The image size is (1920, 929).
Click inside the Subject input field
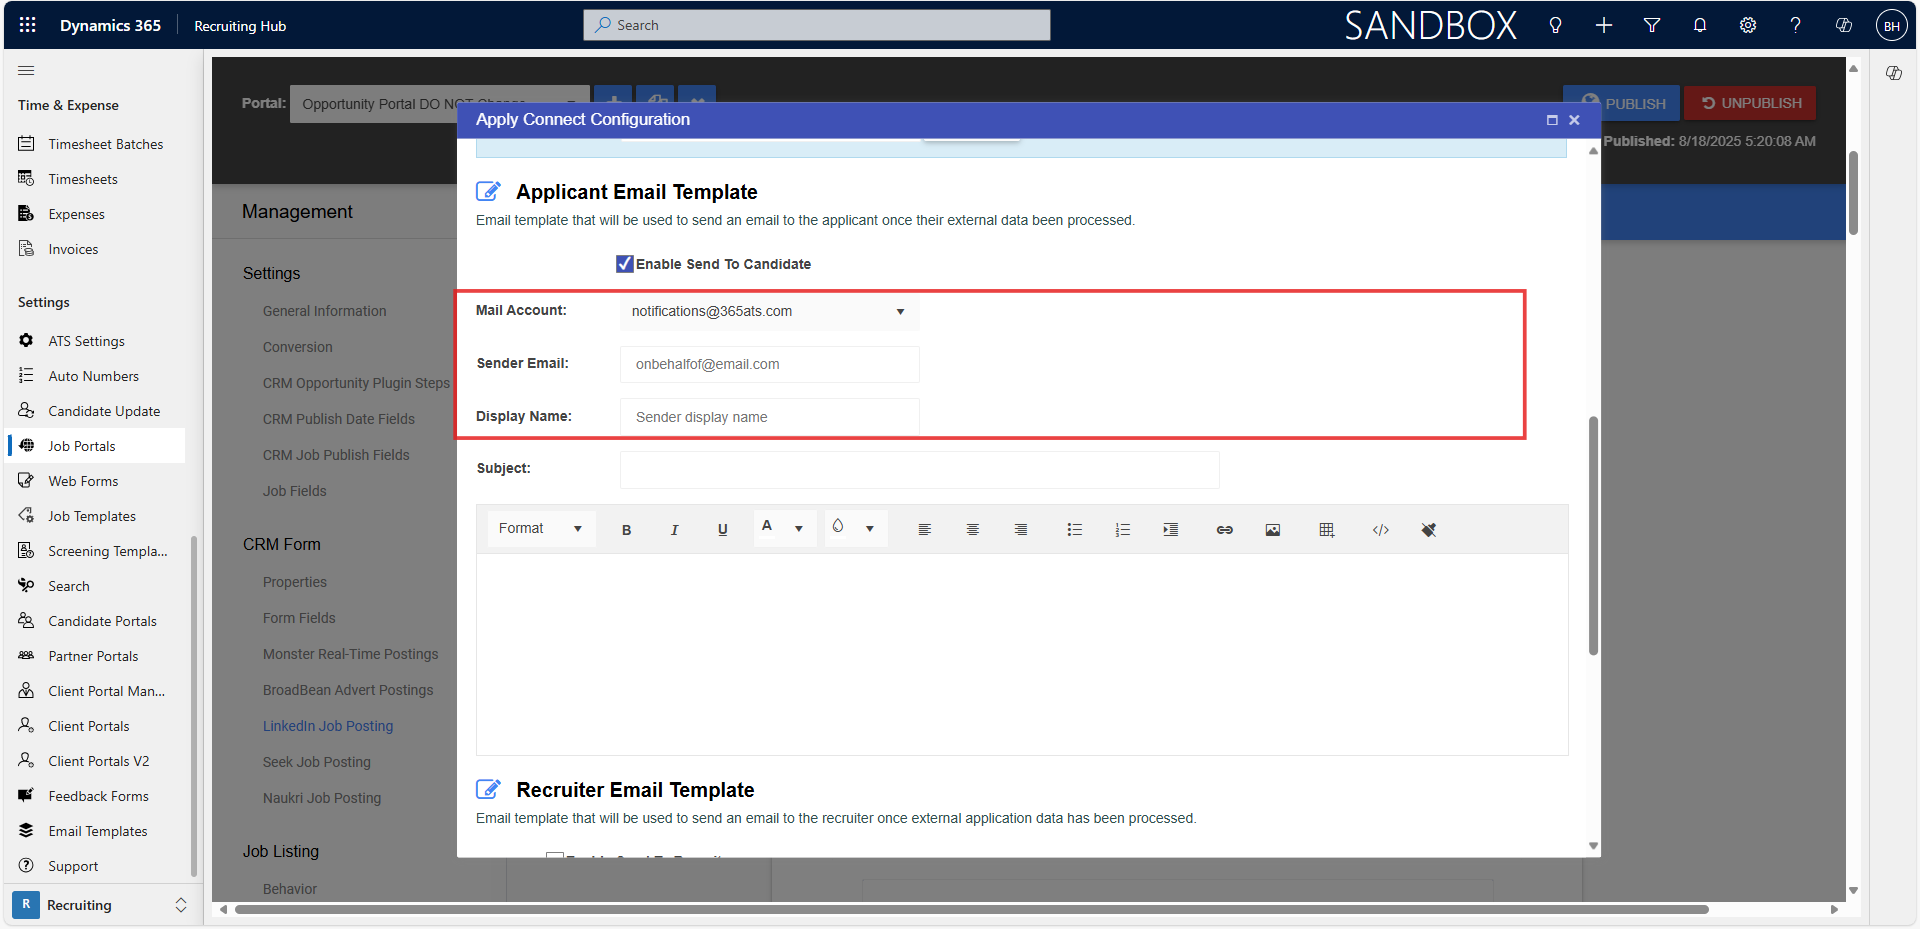918,469
